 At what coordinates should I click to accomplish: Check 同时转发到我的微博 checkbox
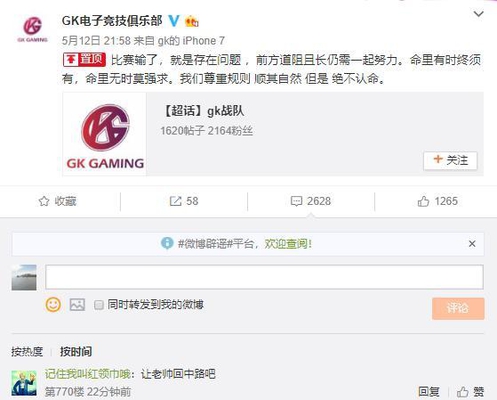[99, 305]
